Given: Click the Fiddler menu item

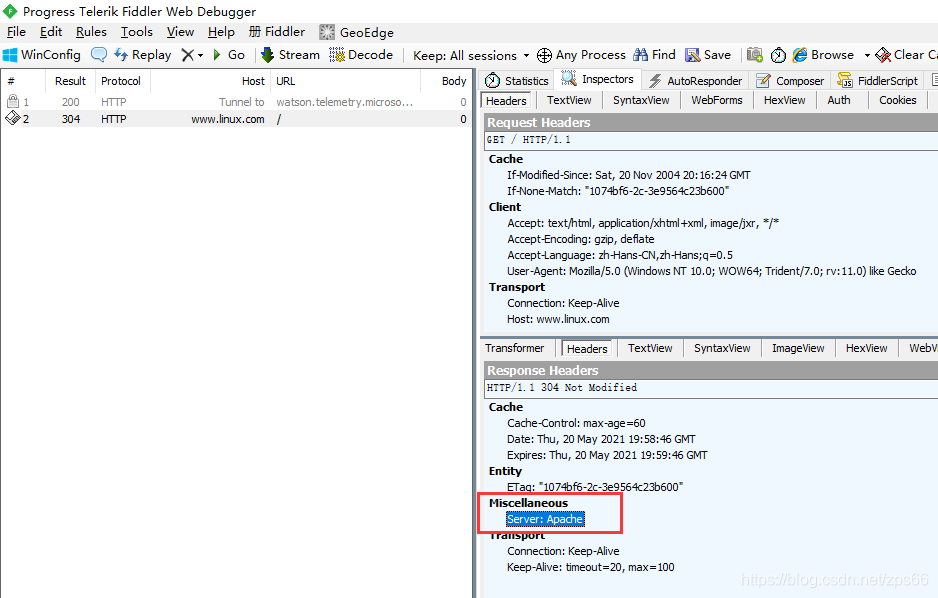Looking at the screenshot, I should click(x=276, y=32).
